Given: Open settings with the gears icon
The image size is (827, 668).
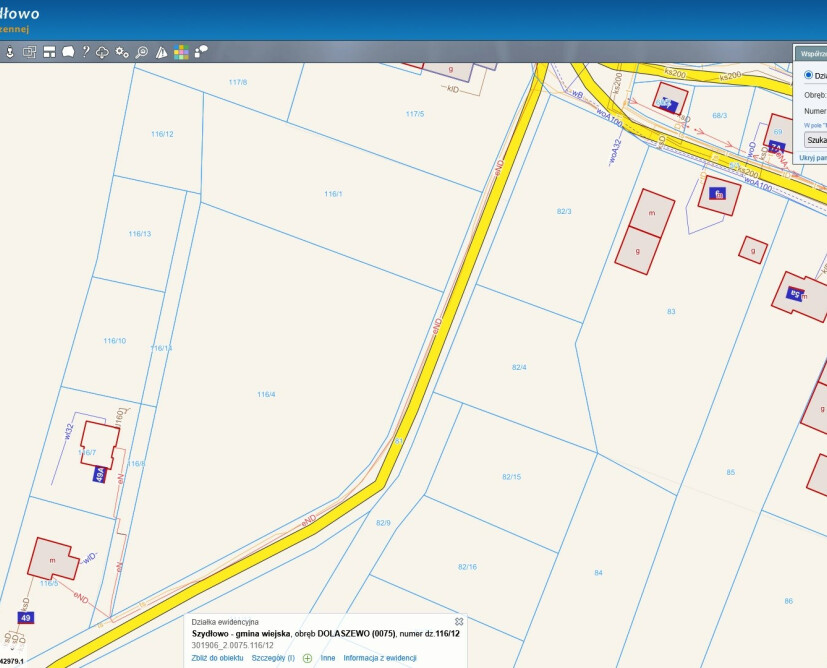Looking at the screenshot, I should pyautogui.click(x=122, y=52).
